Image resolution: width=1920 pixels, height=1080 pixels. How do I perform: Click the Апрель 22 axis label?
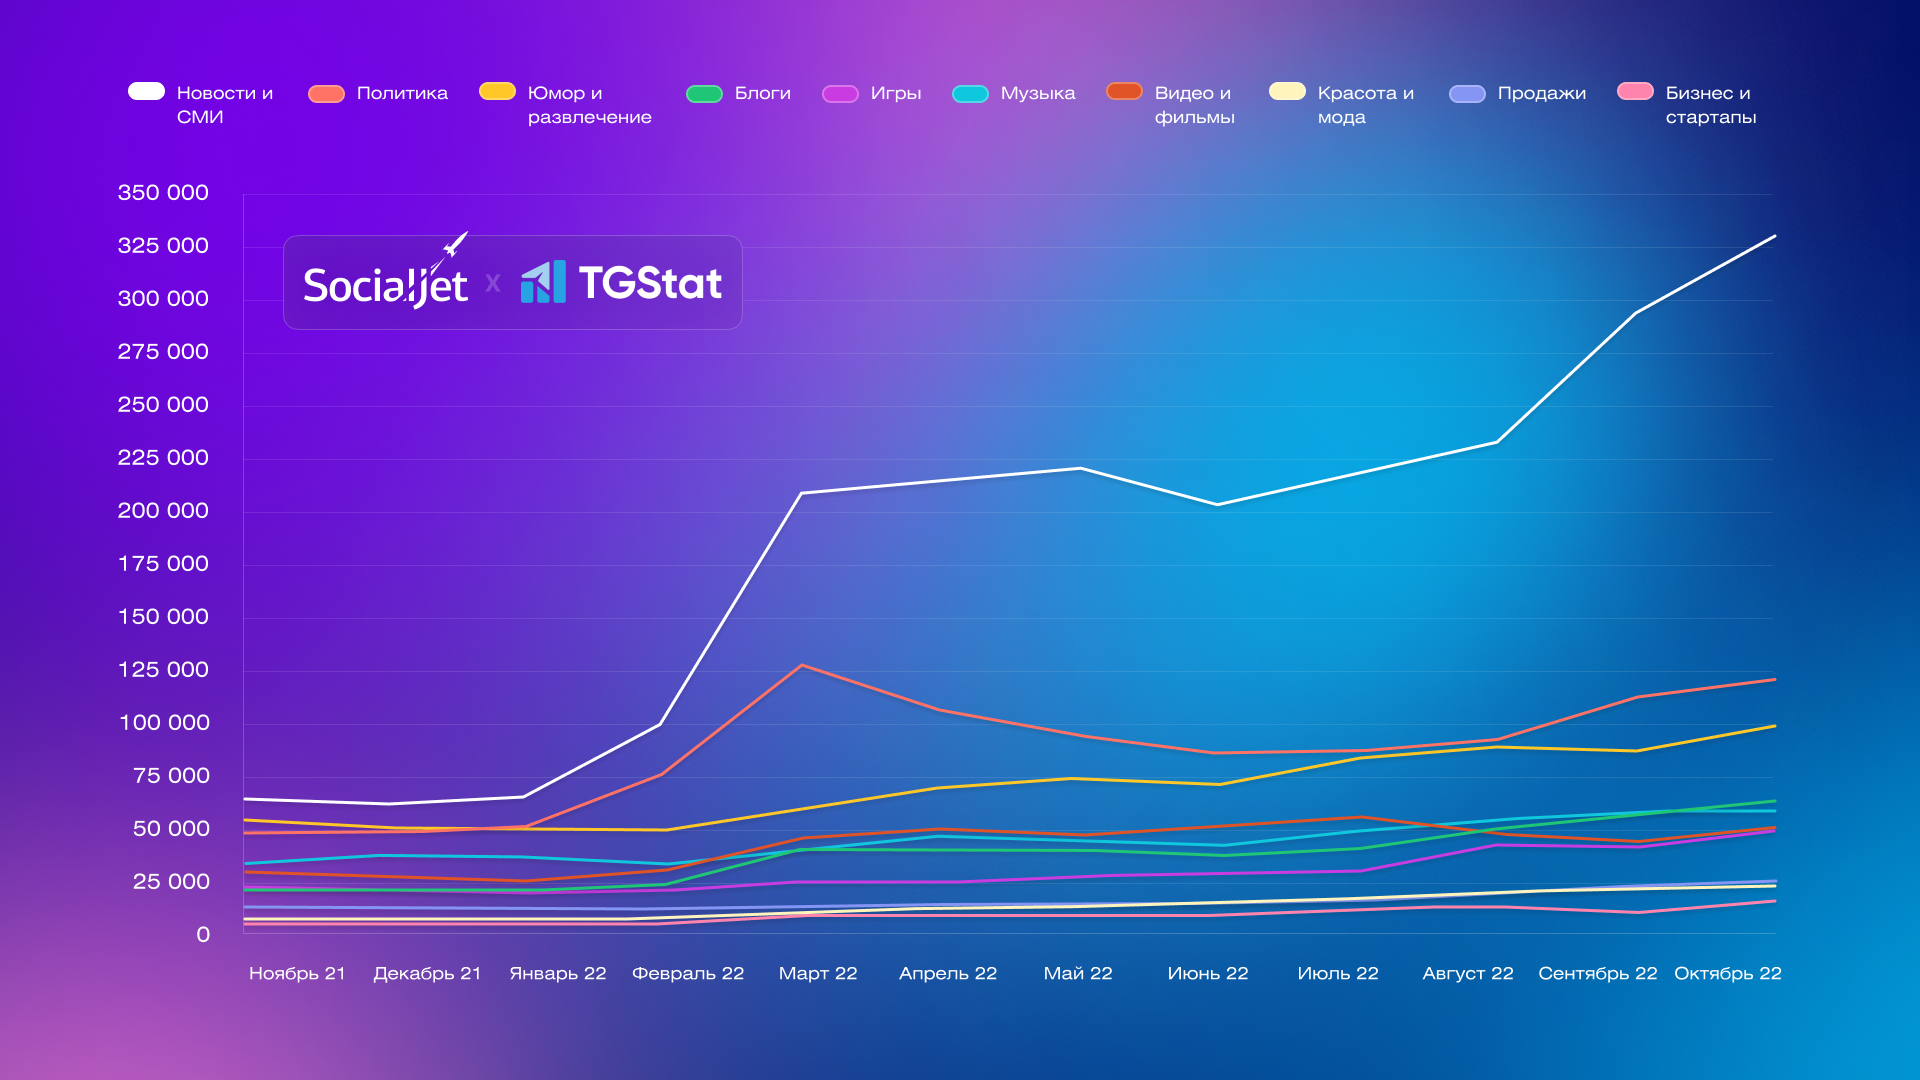pos(948,973)
